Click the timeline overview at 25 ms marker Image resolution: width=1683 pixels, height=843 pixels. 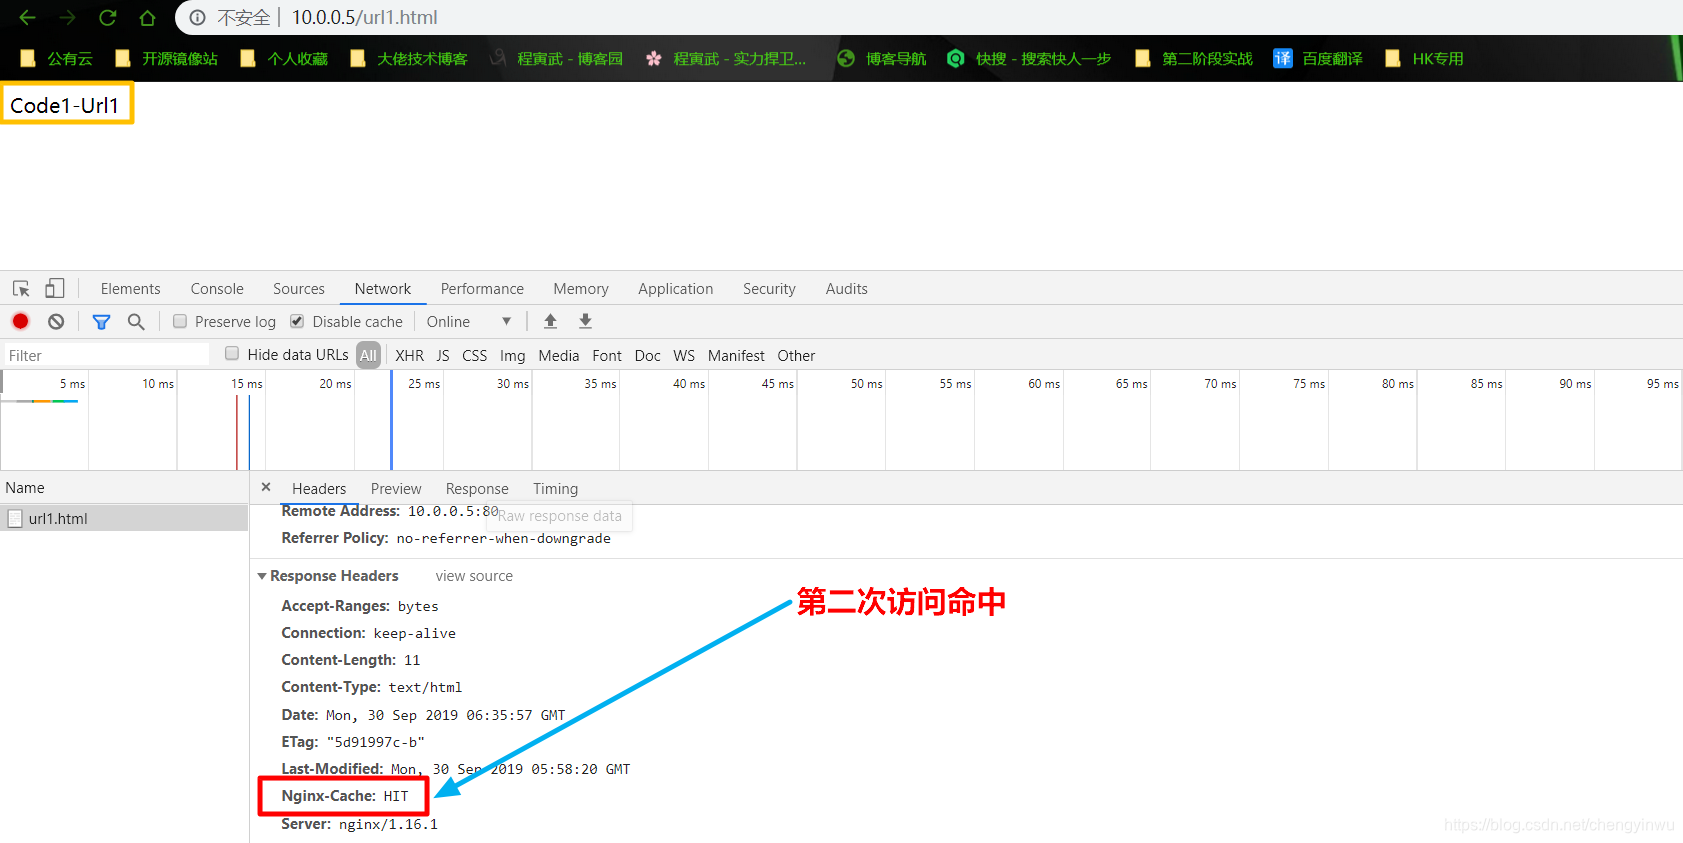[x=424, y=384]
